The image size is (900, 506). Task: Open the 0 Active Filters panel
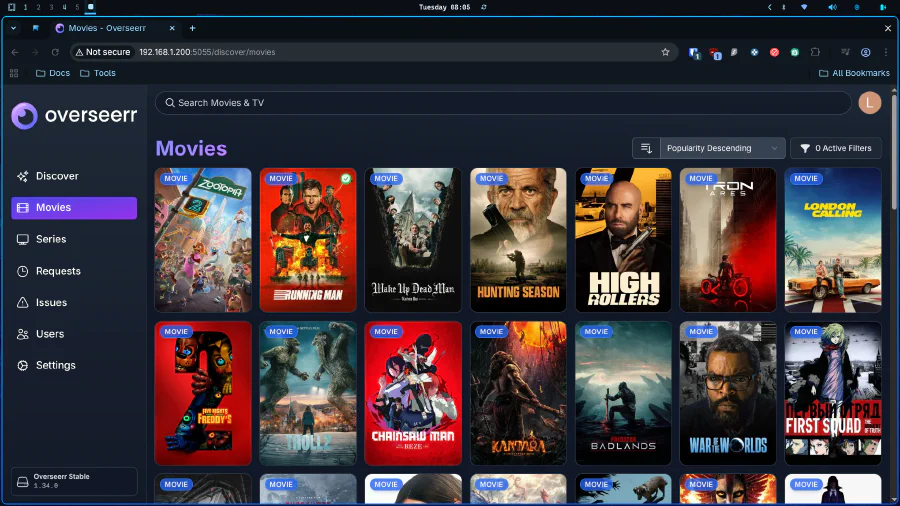(835, 148)
